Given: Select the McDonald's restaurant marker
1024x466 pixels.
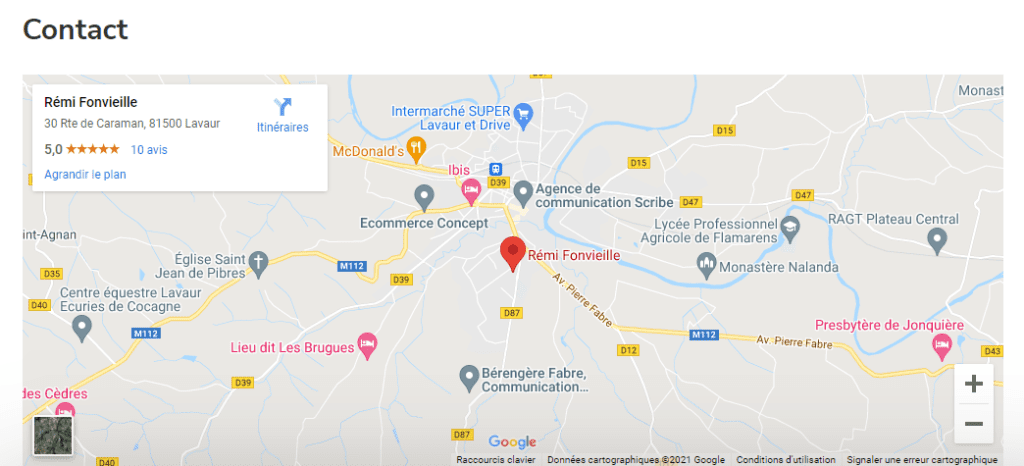Looking at the screenshot, I should coord(416,151).
